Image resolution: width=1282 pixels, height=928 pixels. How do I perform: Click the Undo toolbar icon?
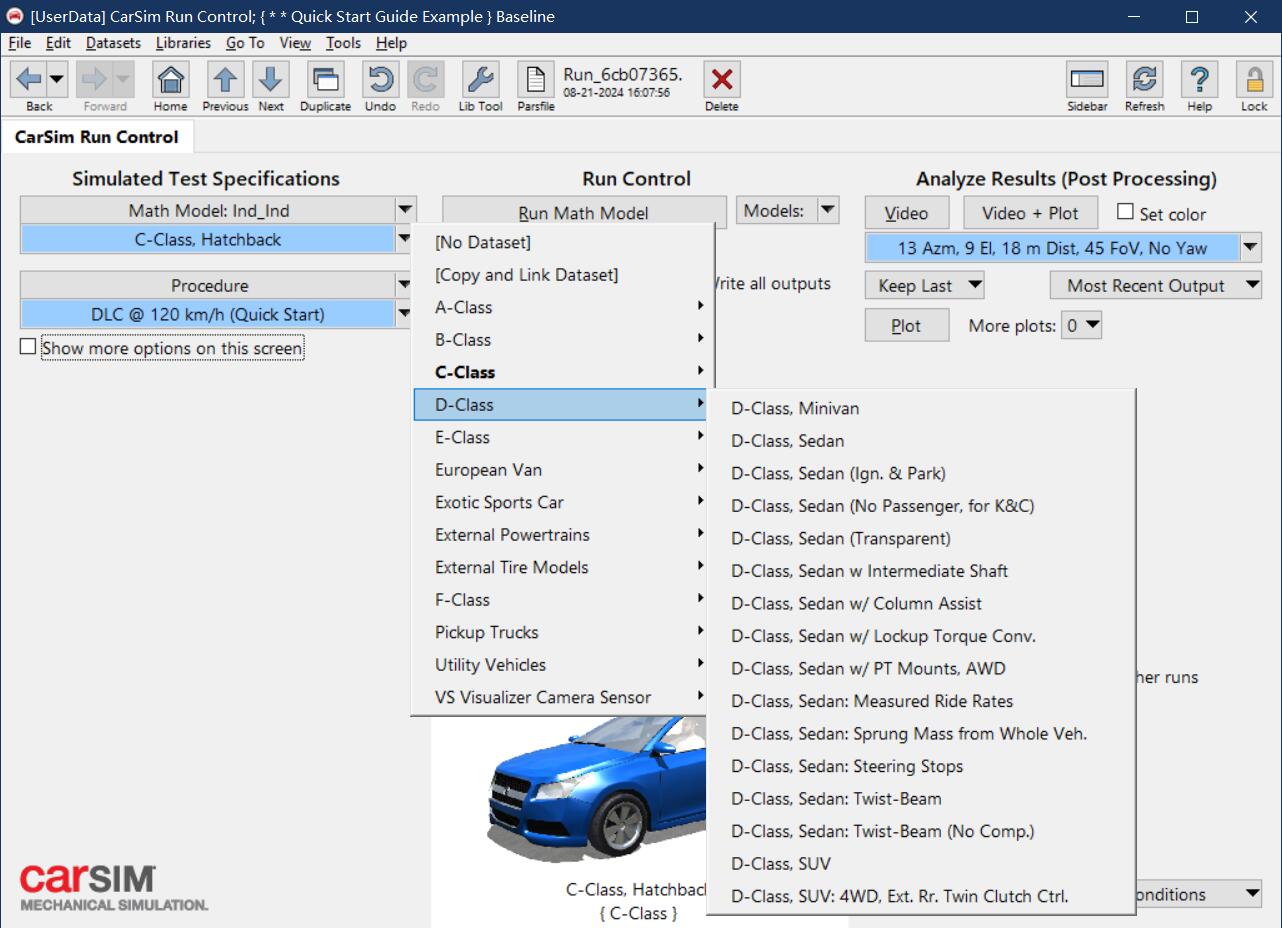(x=380, y=79)
